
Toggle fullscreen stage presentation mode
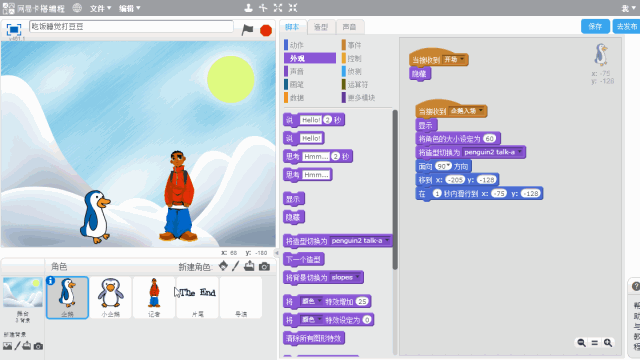[13, 29]
